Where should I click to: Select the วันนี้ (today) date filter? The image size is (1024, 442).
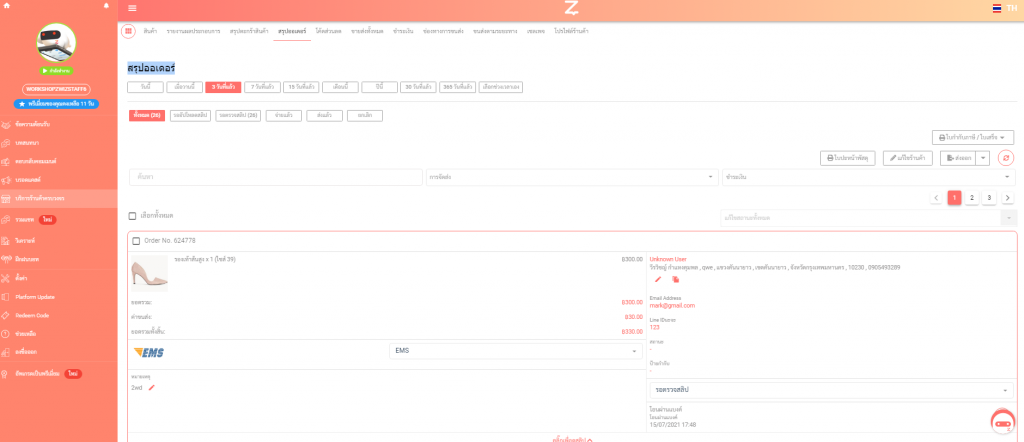click(145, 87)
